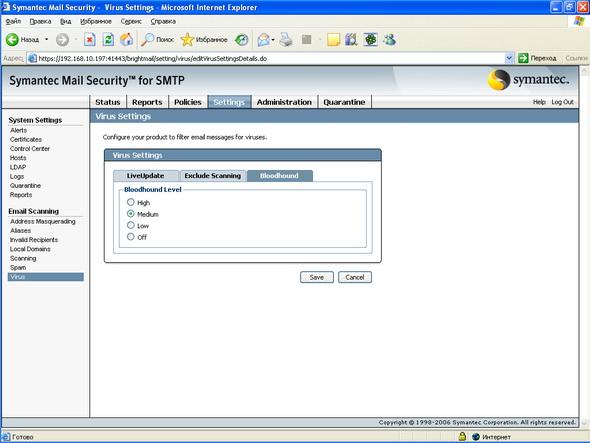Screen dimensions: 590x443
Task: Switch to the Bloodhound tab
Action: coord(279,176)
